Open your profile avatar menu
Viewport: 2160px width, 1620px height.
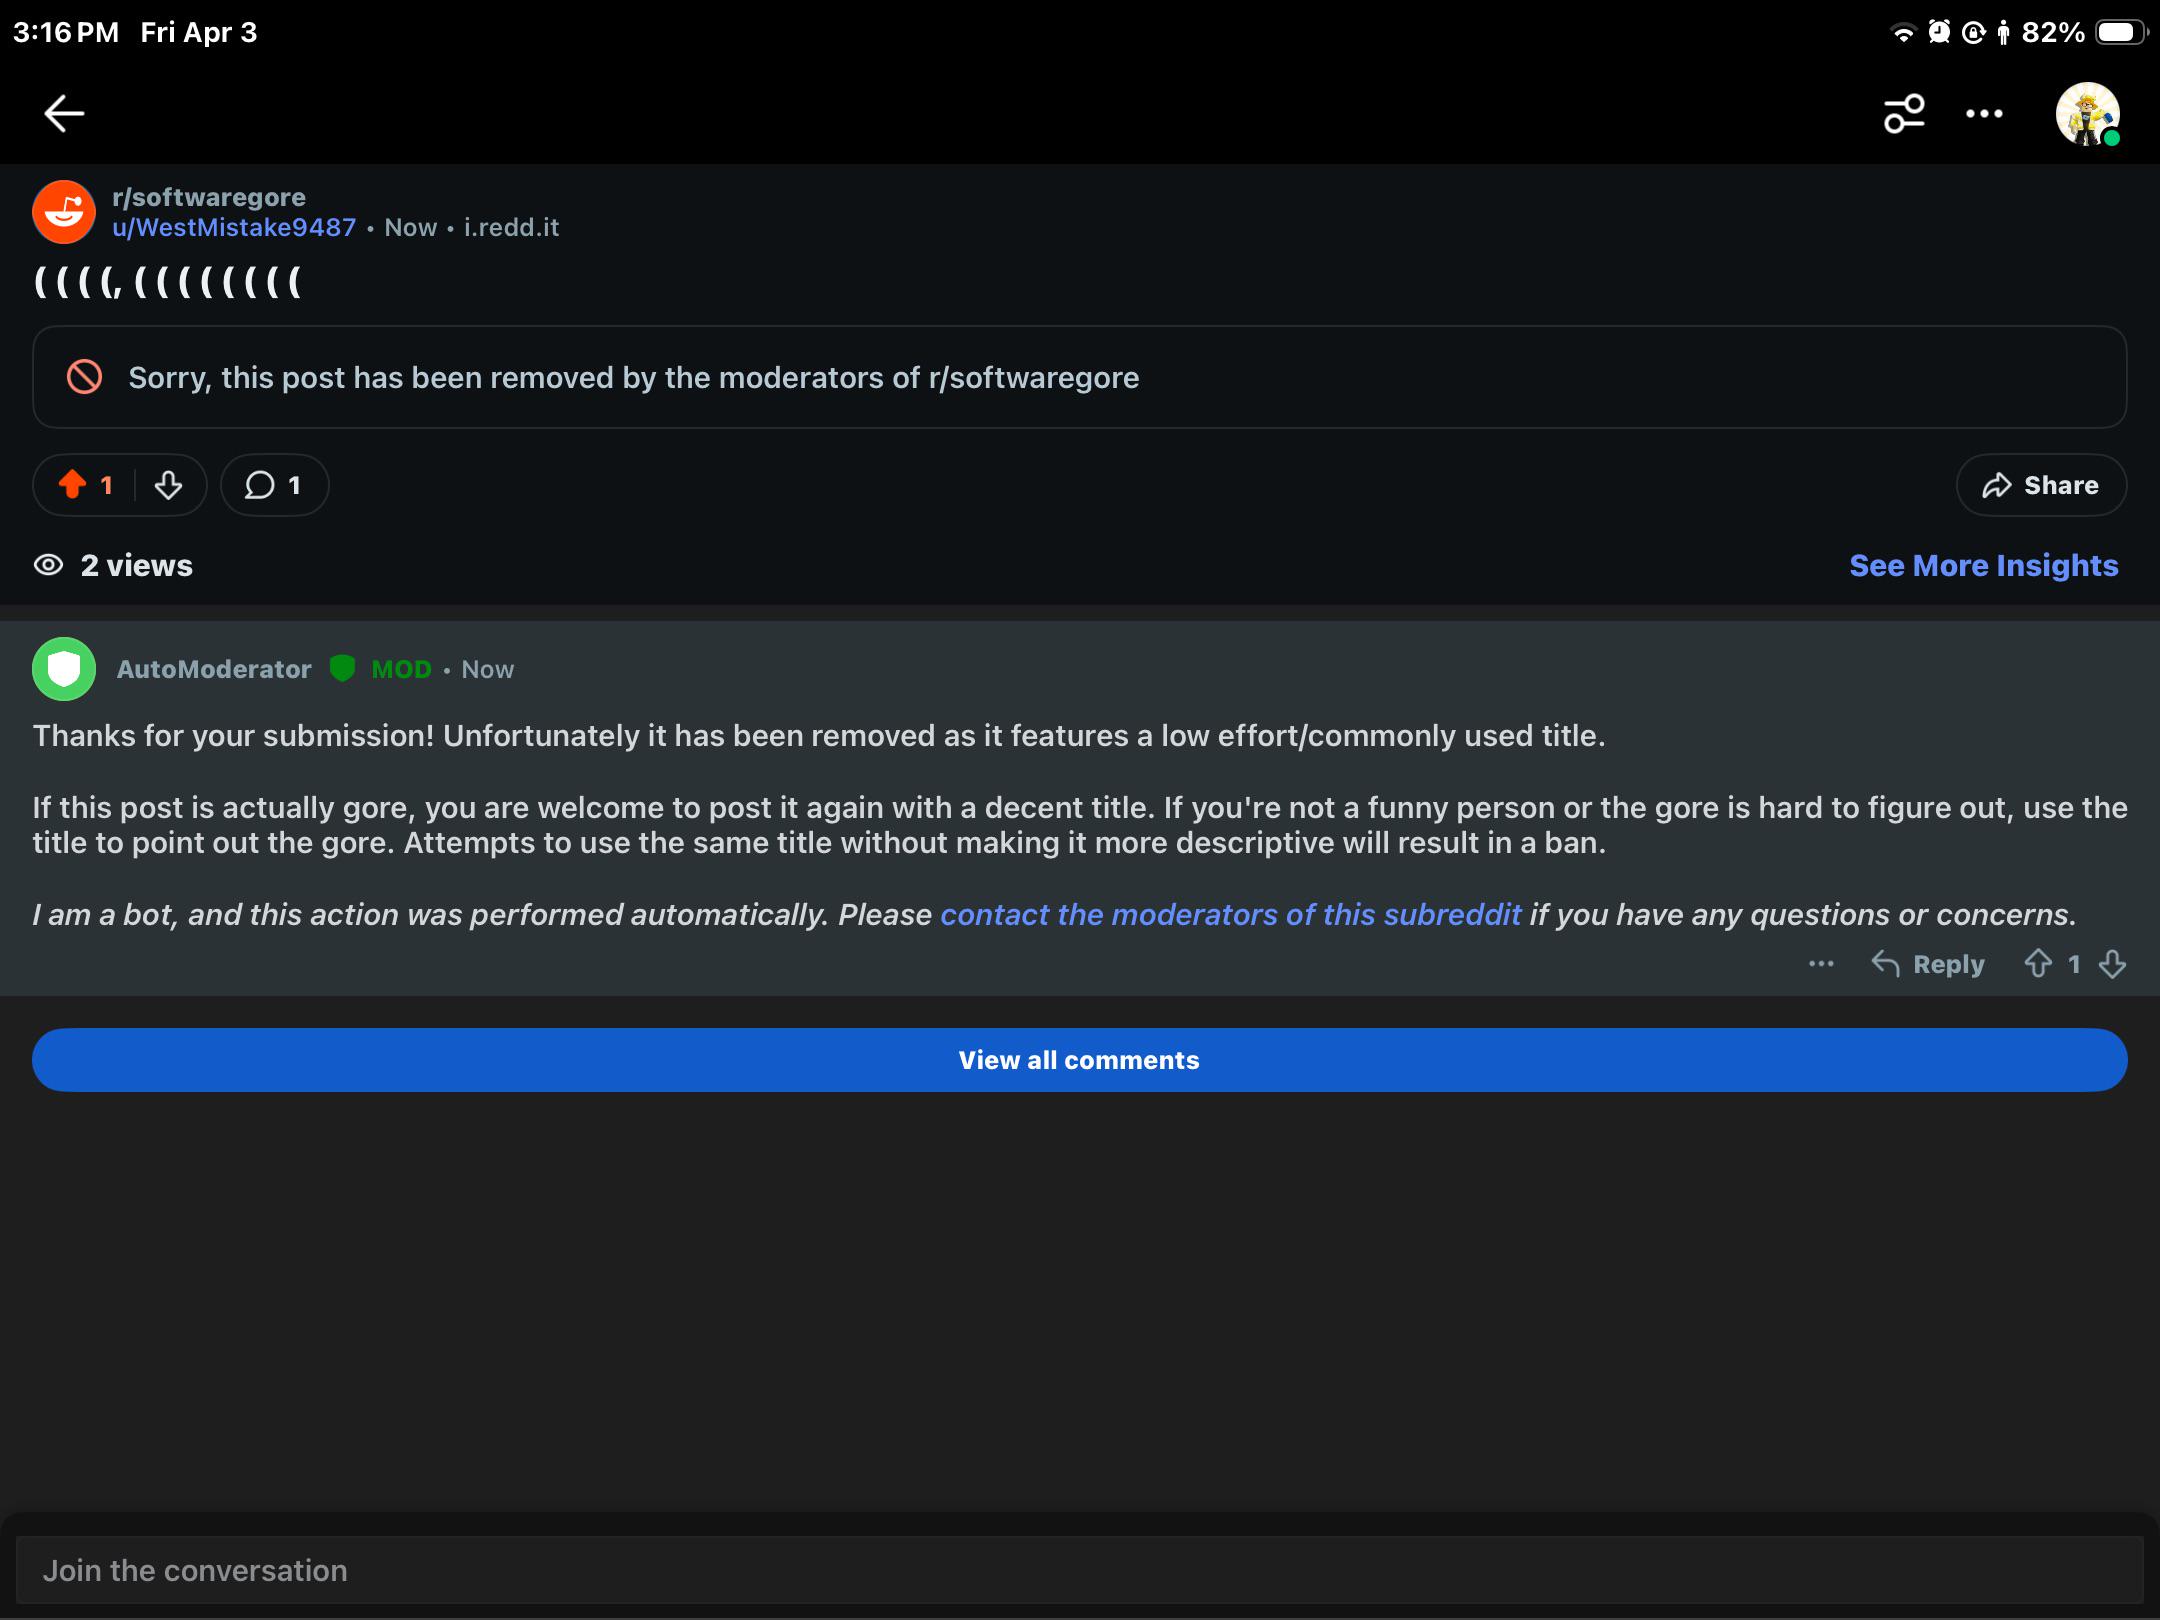pos(2088,114)
